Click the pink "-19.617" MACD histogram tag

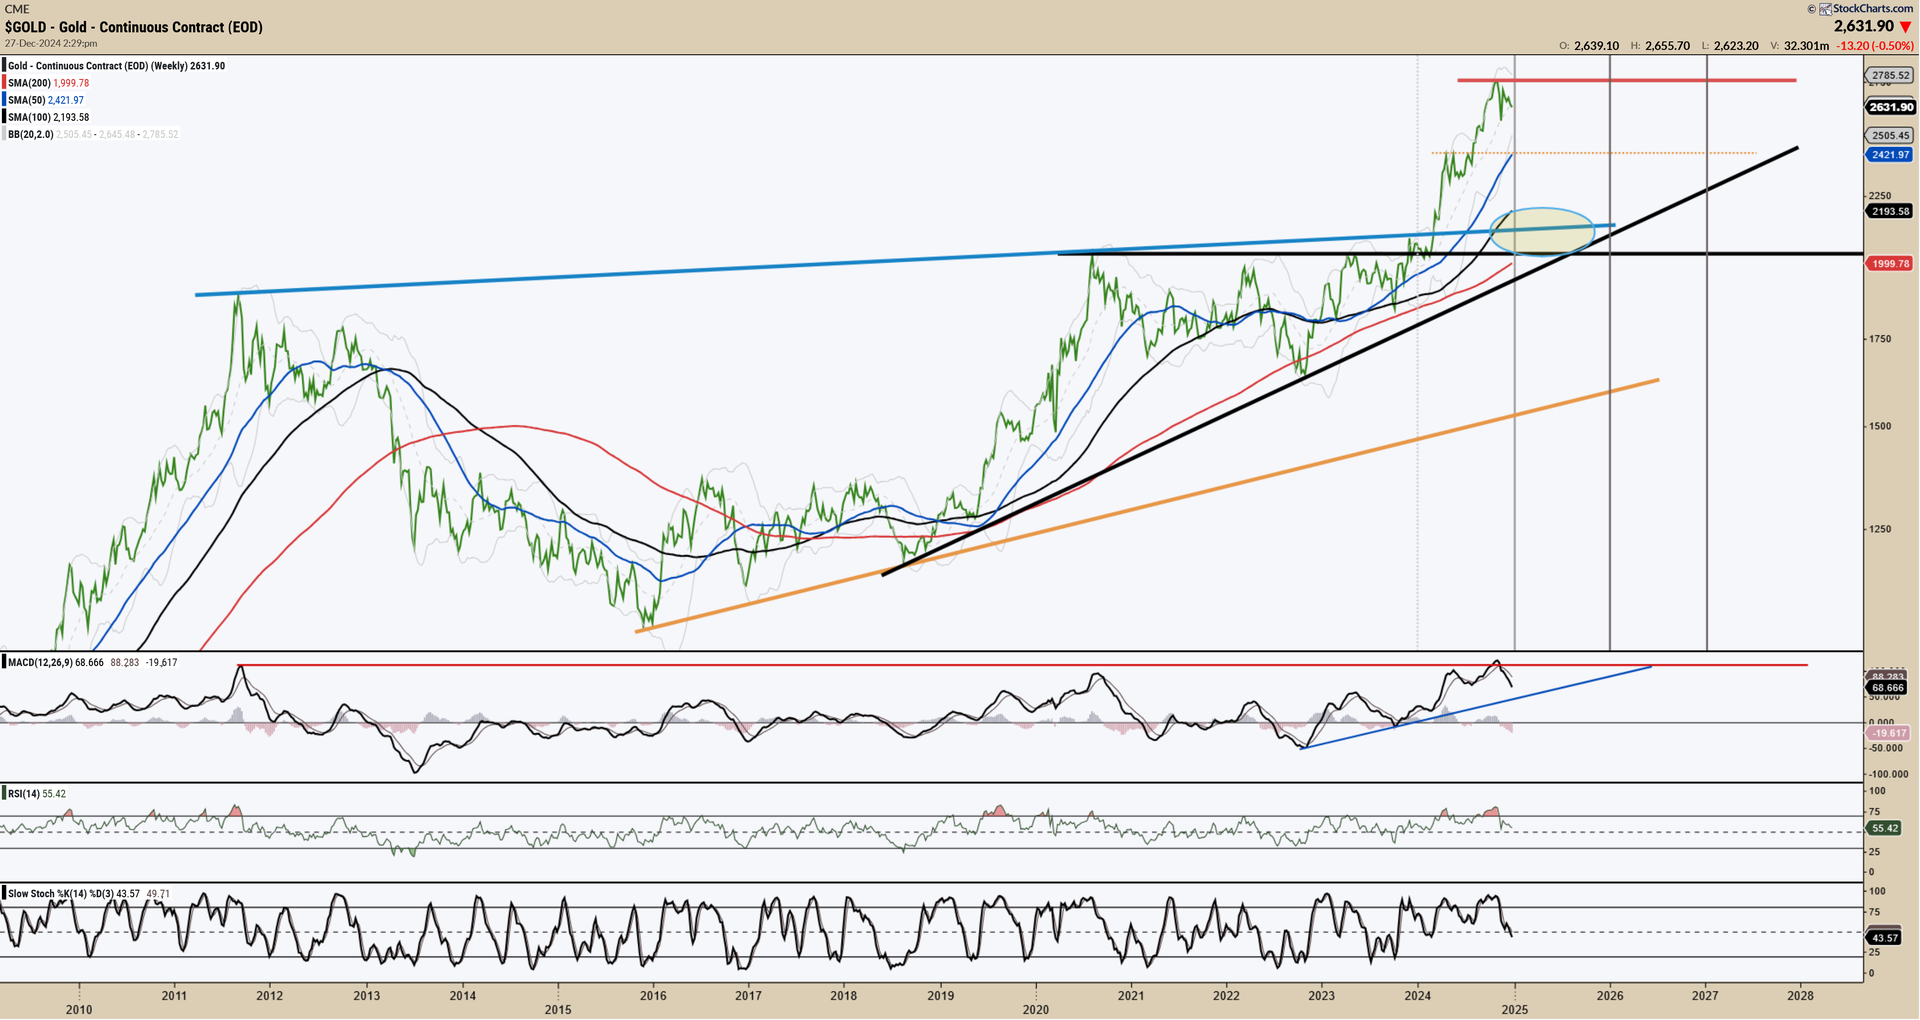[1888, 733]
